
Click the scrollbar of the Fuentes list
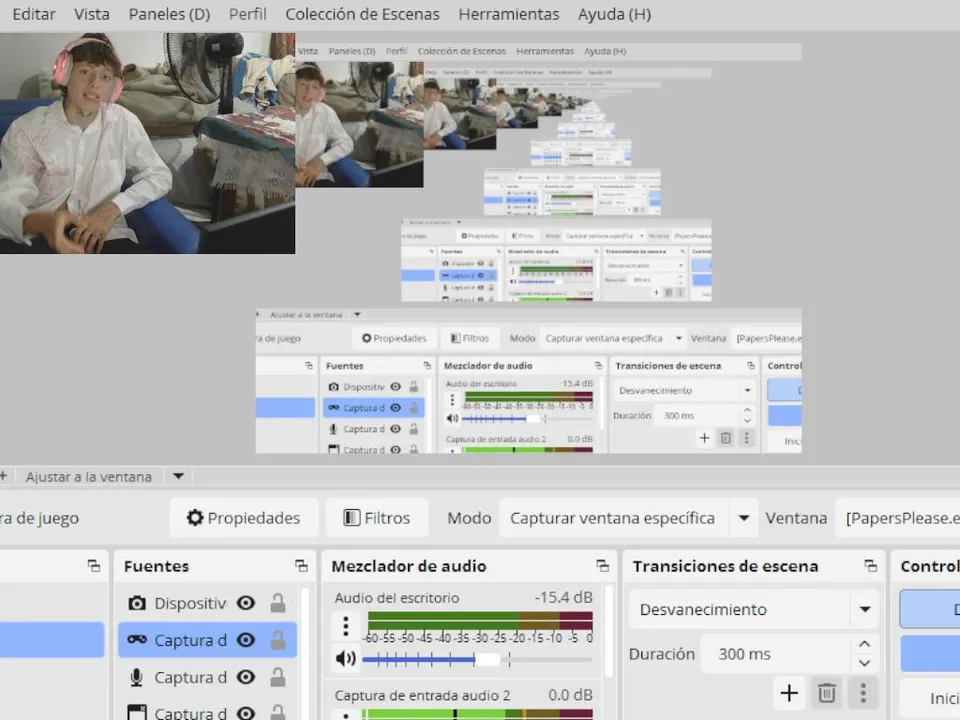point(304,653)
